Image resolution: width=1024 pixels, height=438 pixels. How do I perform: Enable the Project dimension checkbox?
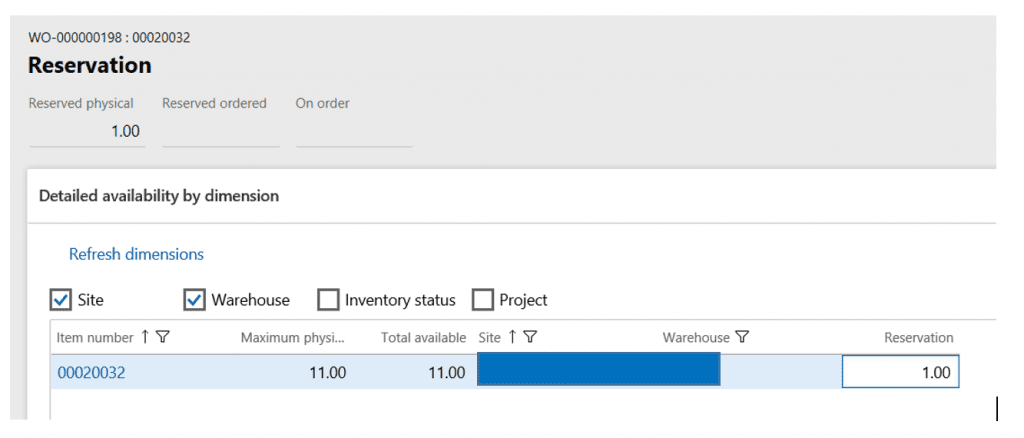tap(483, 300)
